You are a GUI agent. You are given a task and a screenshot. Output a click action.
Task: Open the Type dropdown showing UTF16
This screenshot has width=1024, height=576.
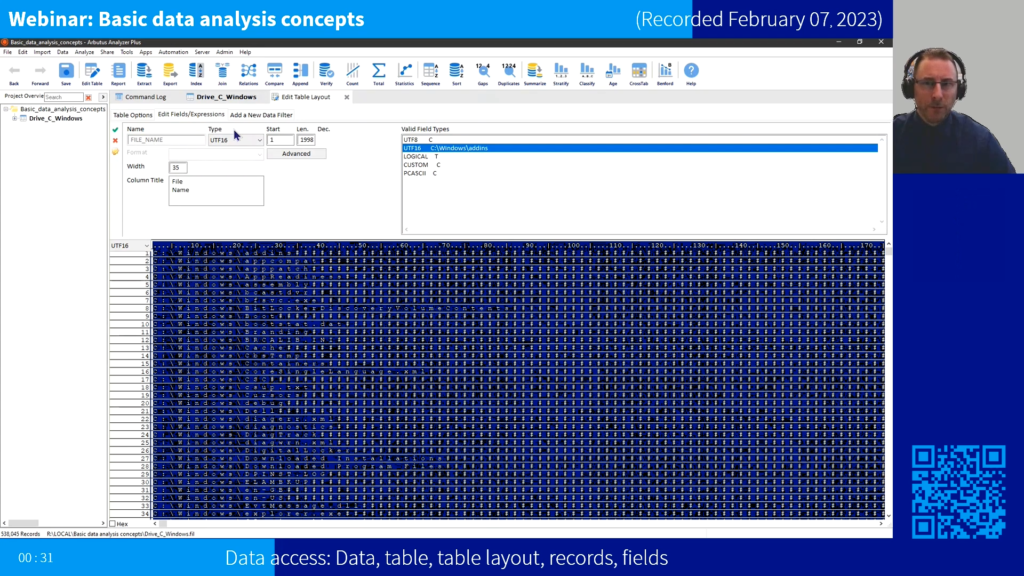[236, 140]
